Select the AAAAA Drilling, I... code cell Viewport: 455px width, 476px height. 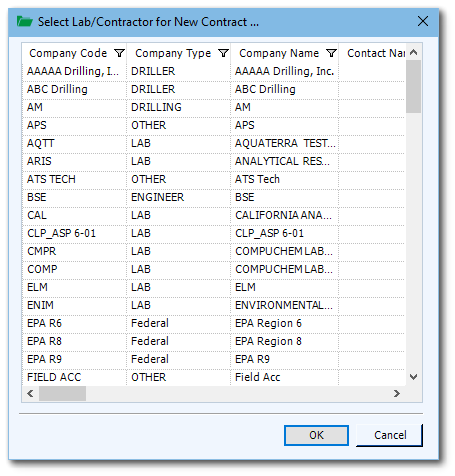(x=74, y=71)
